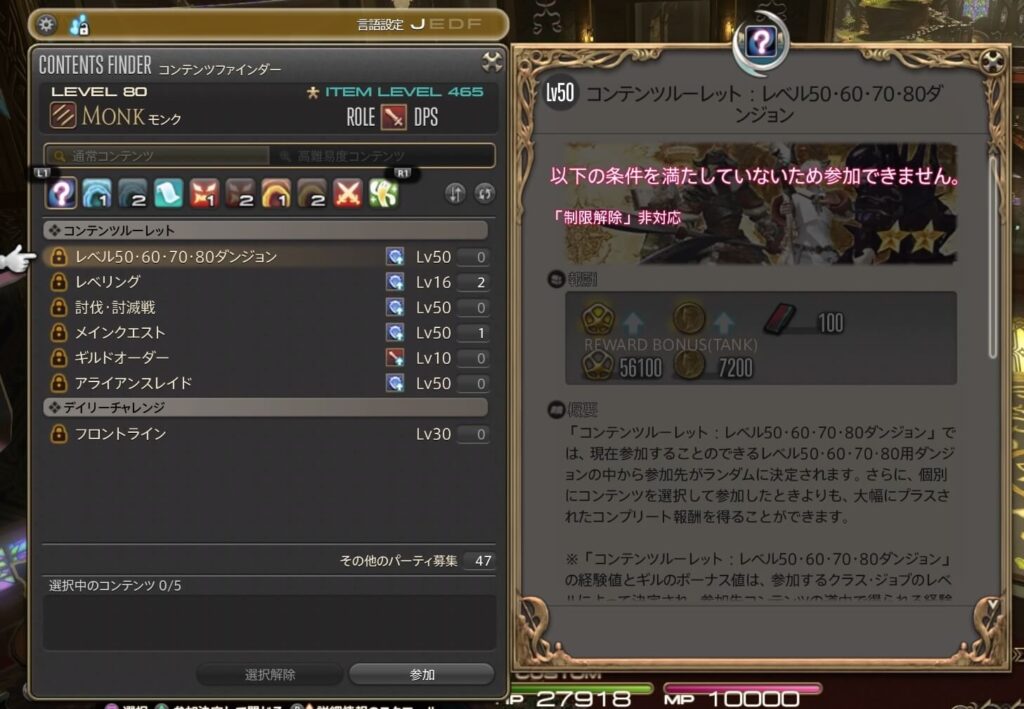1024x709 pixels.
Task: Click the 選択解除 clear selection button
Action: 270,674
